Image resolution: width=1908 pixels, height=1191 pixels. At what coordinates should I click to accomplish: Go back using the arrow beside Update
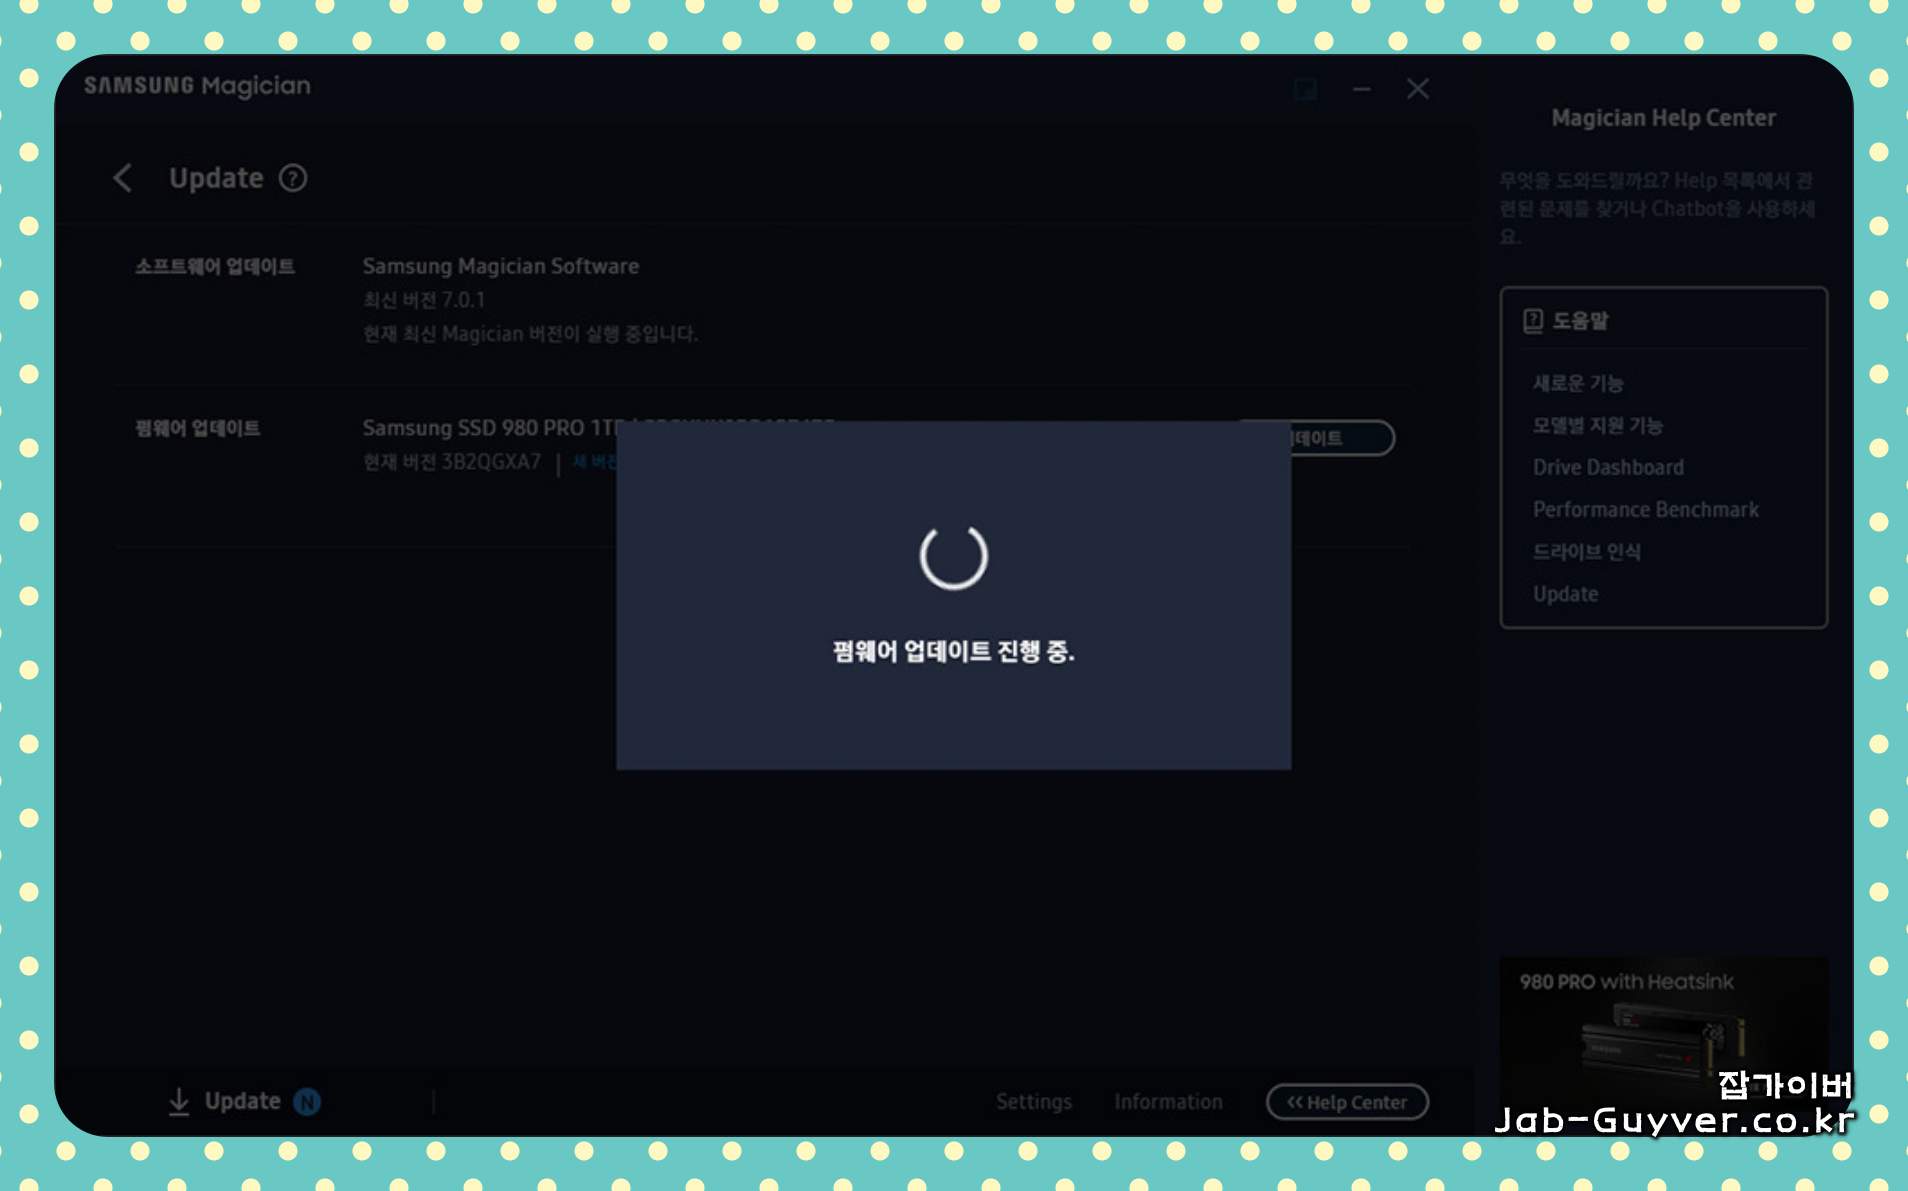[122, 178]
